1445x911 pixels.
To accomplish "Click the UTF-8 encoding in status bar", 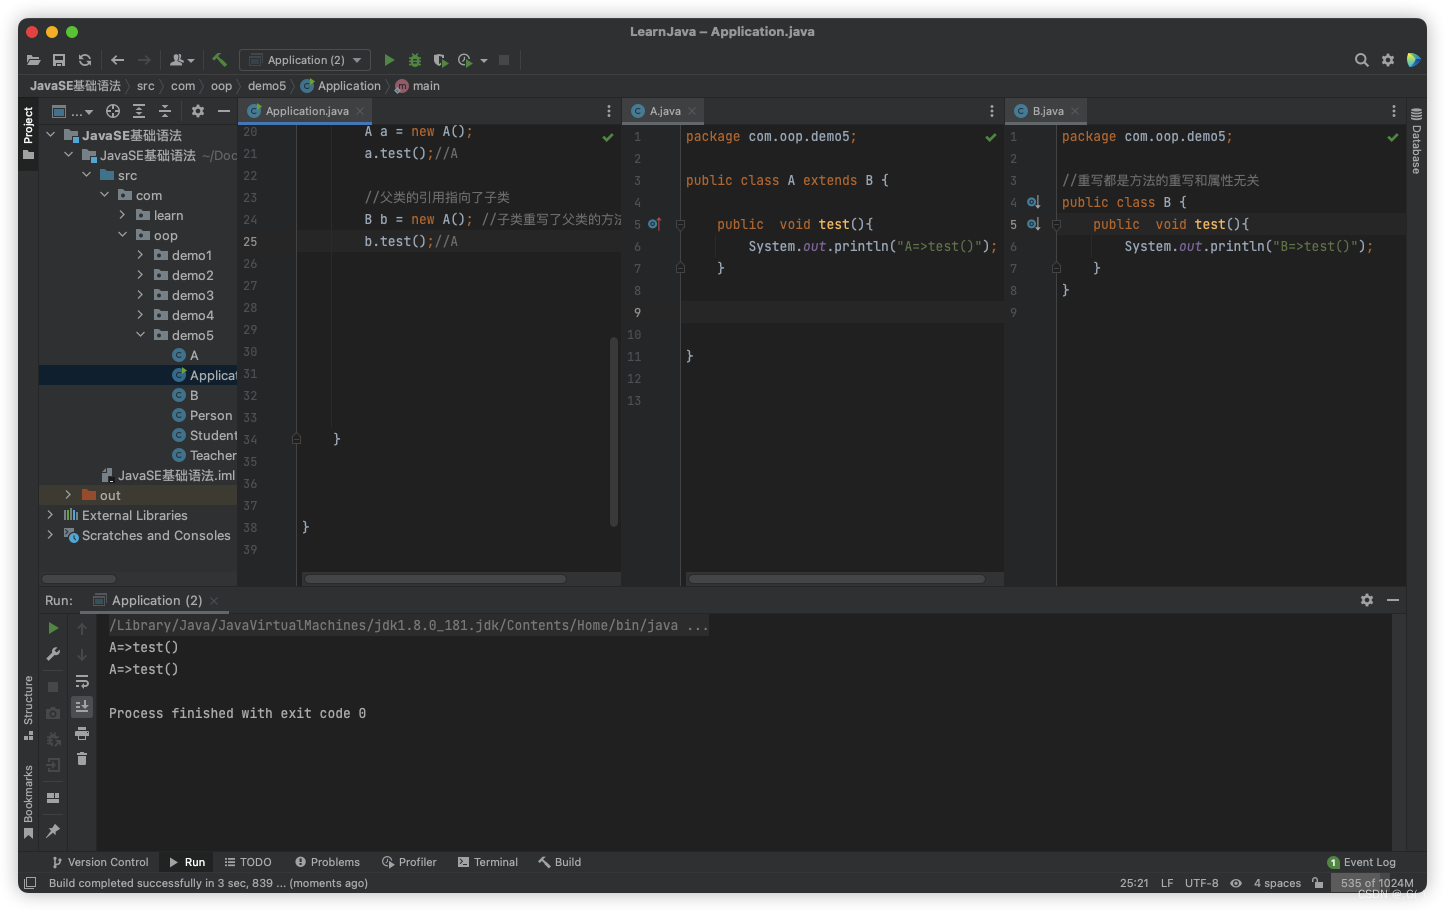I will pyautogui.click(x=1201, y=883).
